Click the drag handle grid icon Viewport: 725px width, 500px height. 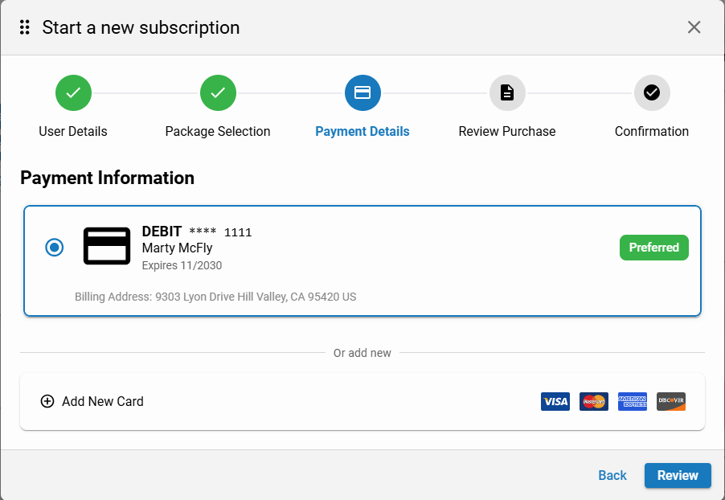point(25,27)
